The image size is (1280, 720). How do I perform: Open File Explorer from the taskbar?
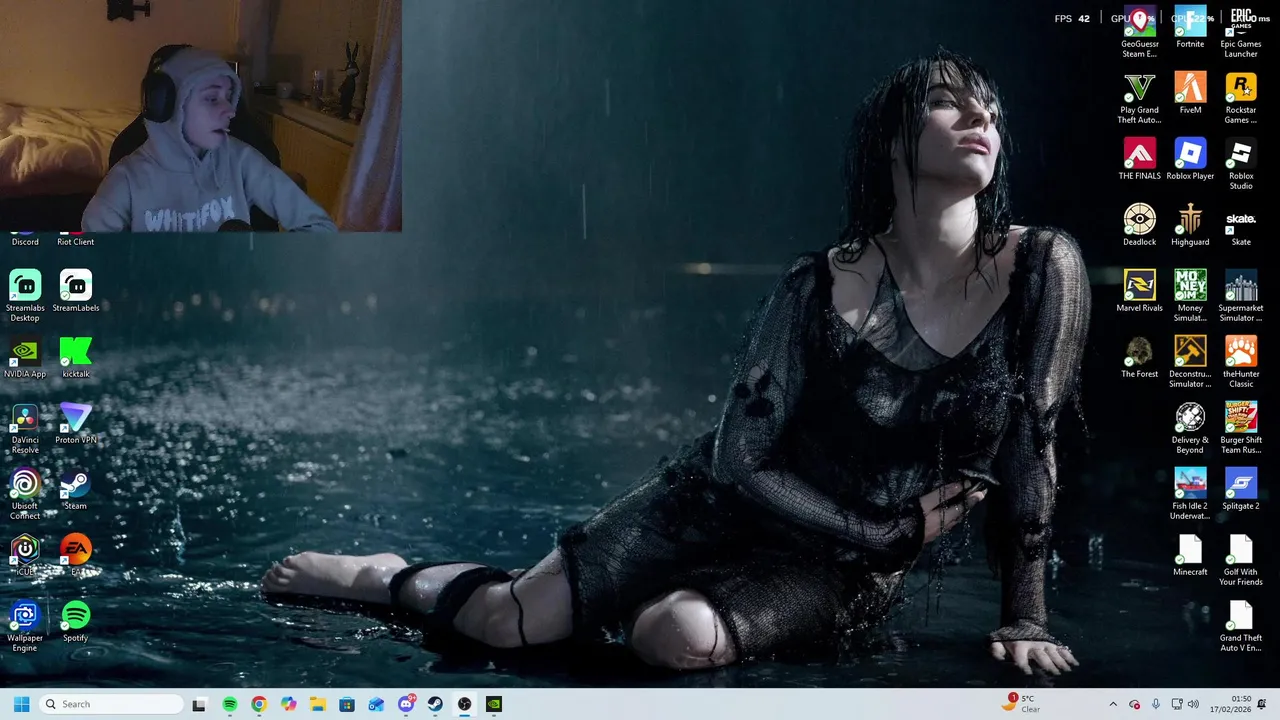(x=318, y=704)
